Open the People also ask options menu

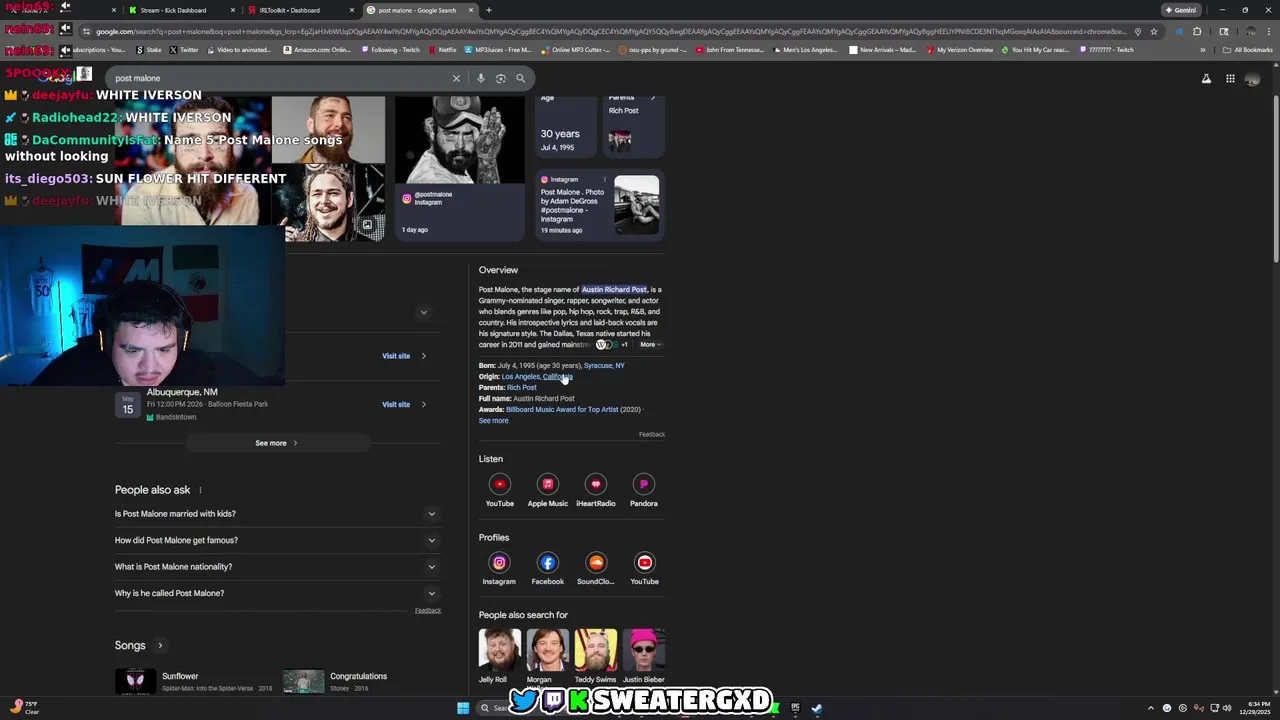pyautogui.click(x=200, y=490)
